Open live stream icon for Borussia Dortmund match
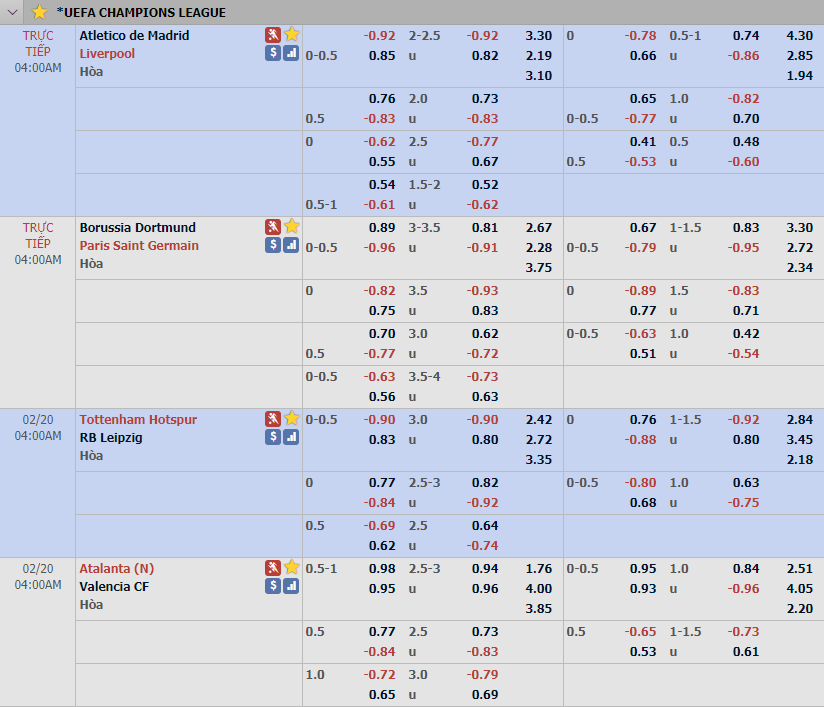Viewport: 824px width, 707px height. [273, 227]
